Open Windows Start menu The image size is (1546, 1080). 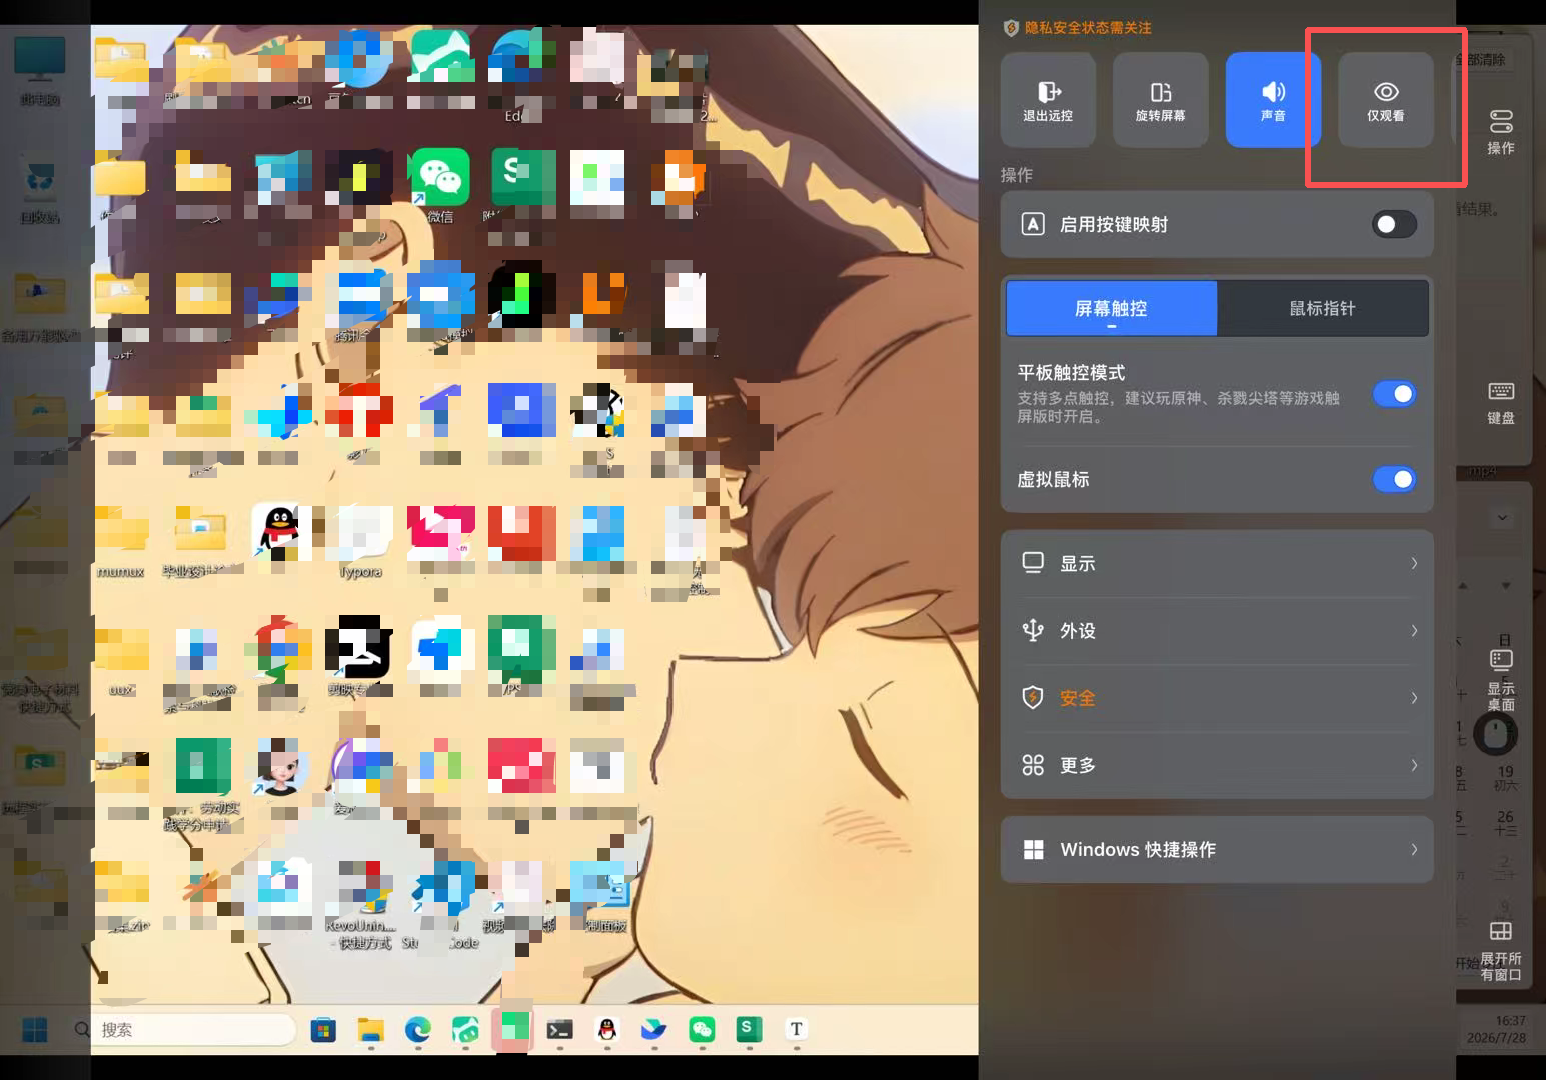click(x=35, y=1029)
